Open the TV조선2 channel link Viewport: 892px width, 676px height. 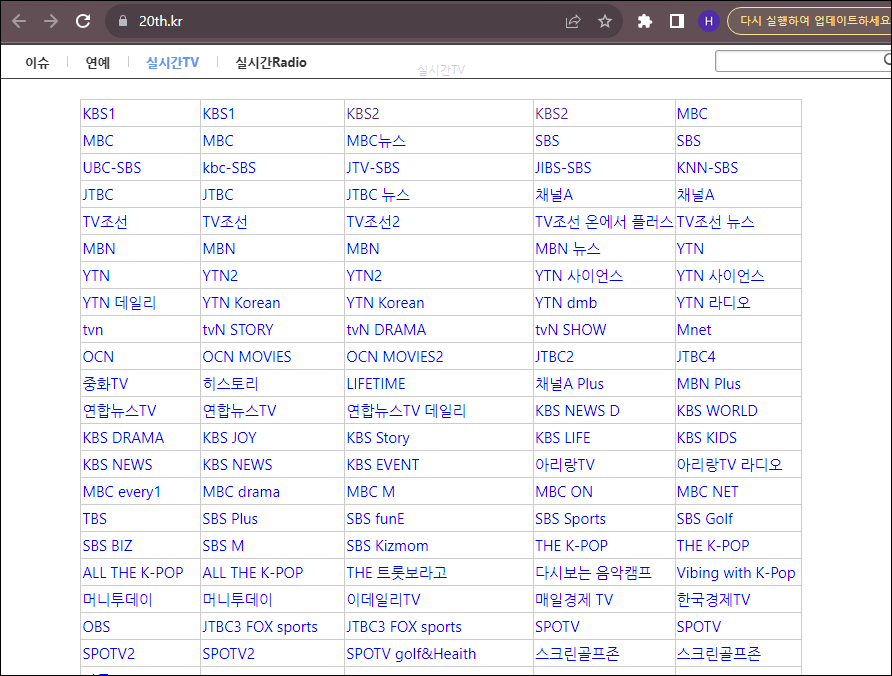pos(373,222)
